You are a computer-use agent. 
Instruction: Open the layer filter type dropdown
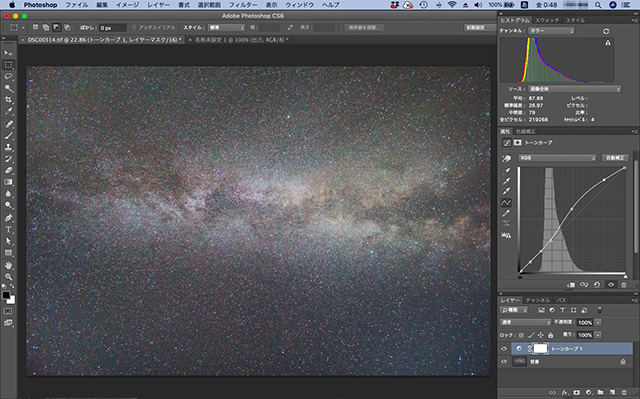(514, 310)
